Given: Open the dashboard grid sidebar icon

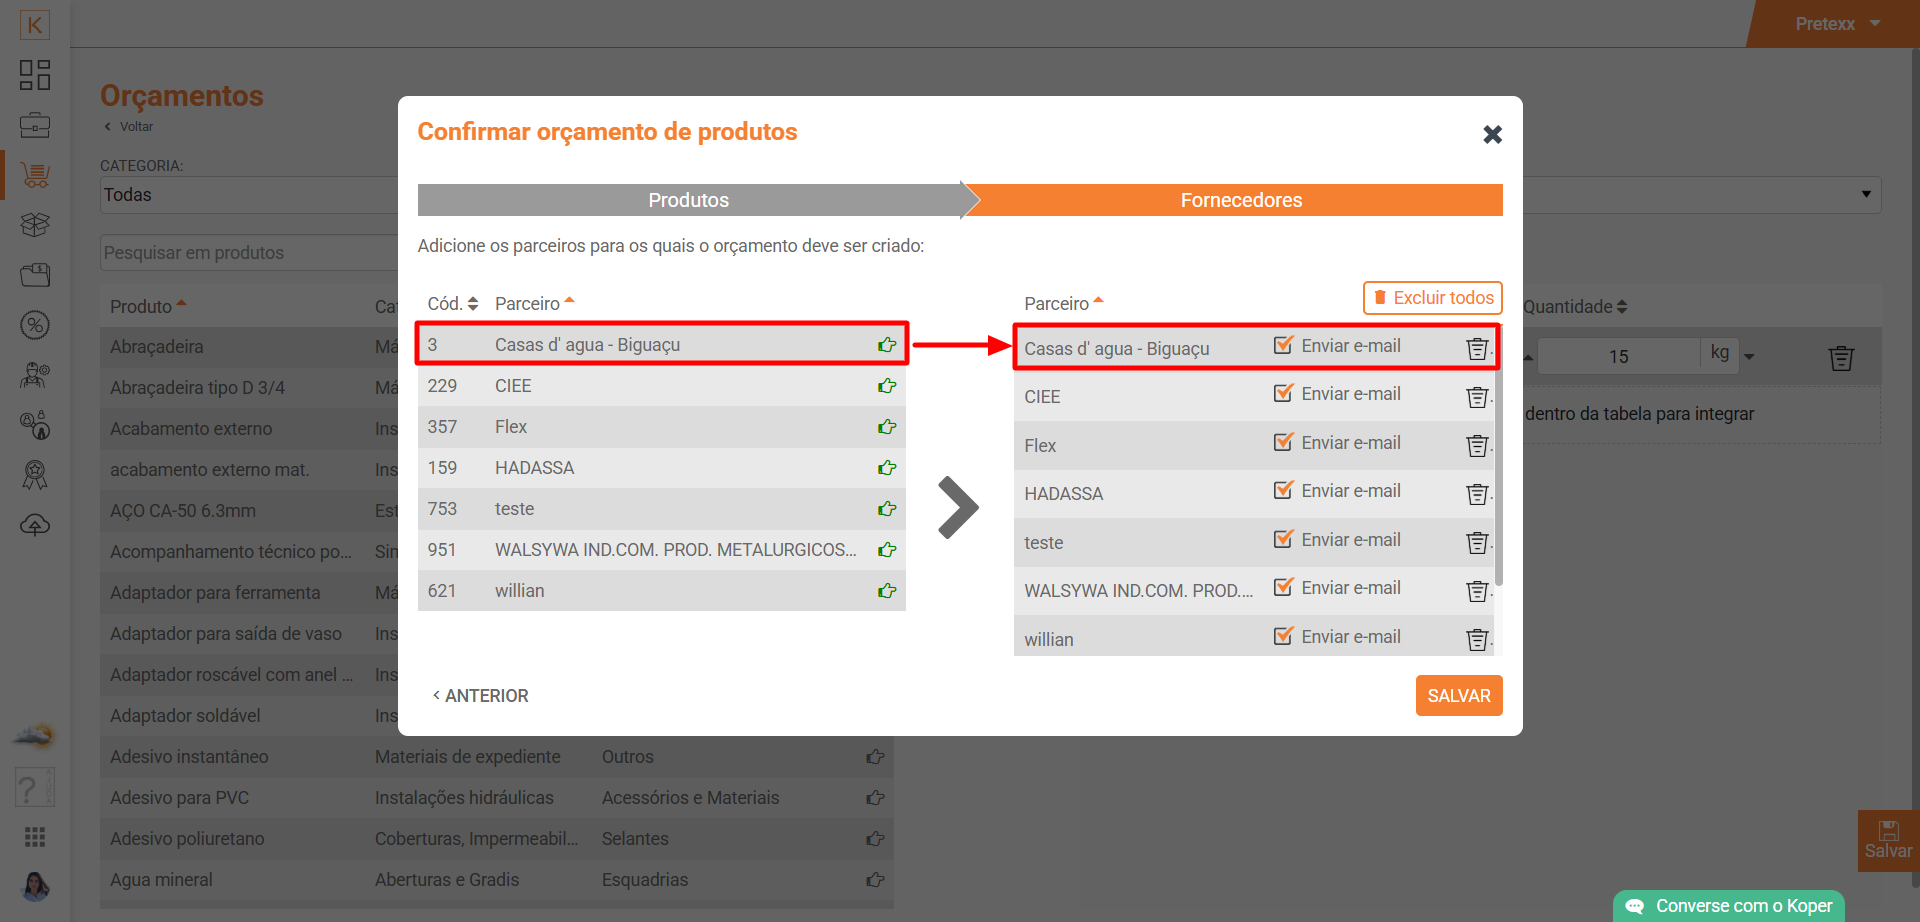Looking at the screenshot, I should (x=35, y=75).
